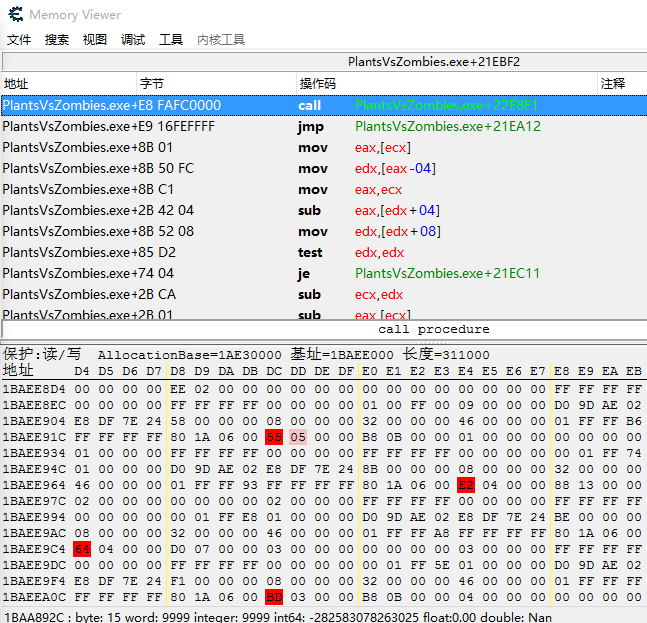Click hex row address 1BAEE94C

[34, 469]
